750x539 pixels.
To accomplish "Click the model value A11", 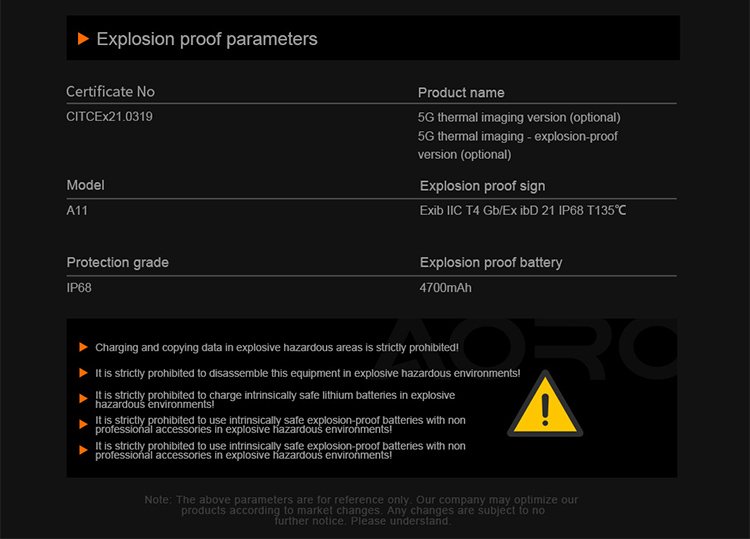I will pos(77,210).
